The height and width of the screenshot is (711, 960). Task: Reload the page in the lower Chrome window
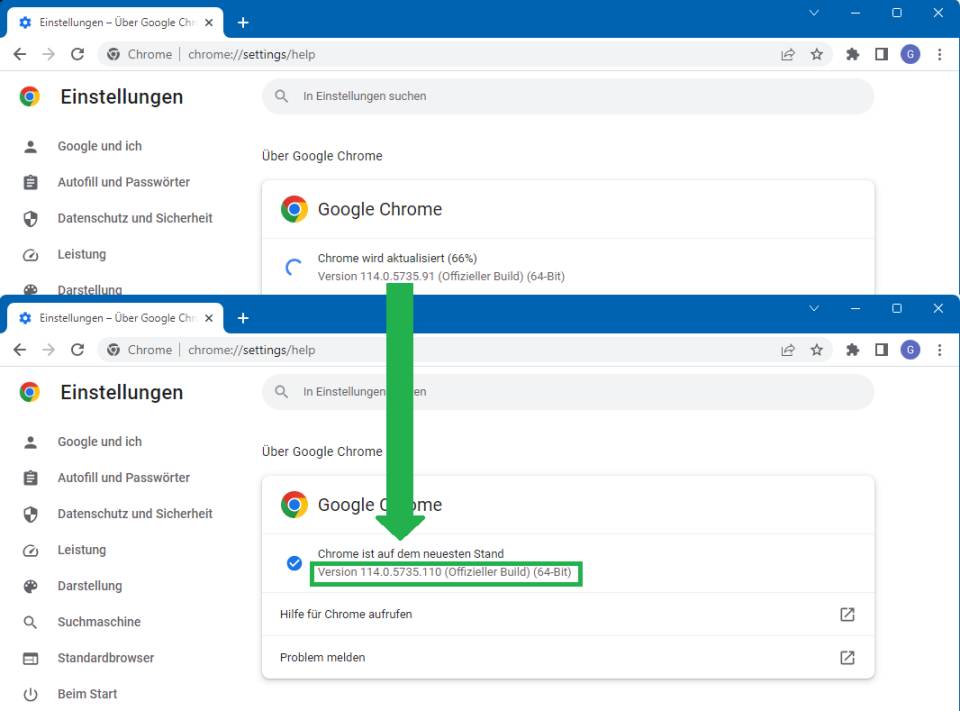pyautogui.click(x=77, y=350)
